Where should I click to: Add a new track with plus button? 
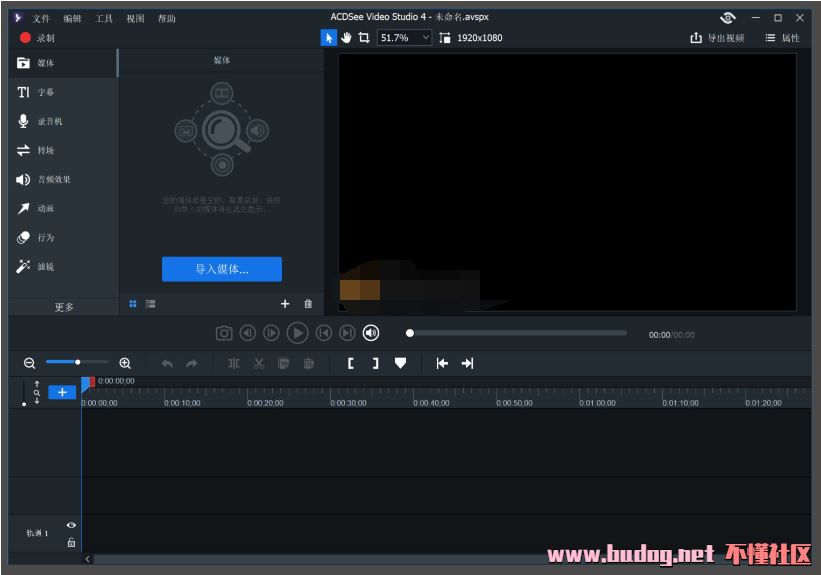[x=62, y=392]
